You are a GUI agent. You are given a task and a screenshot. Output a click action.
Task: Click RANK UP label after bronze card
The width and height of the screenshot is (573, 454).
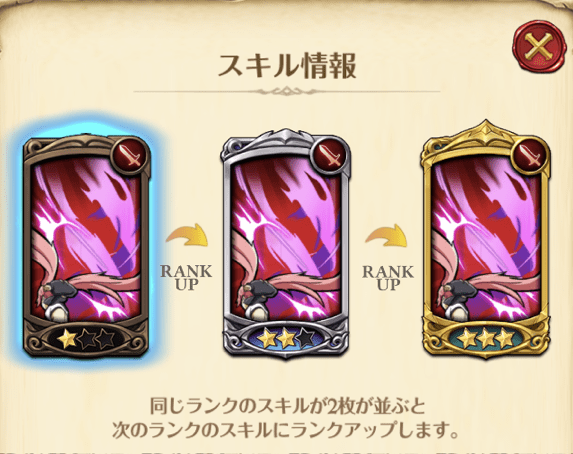[x=186, y=277]
